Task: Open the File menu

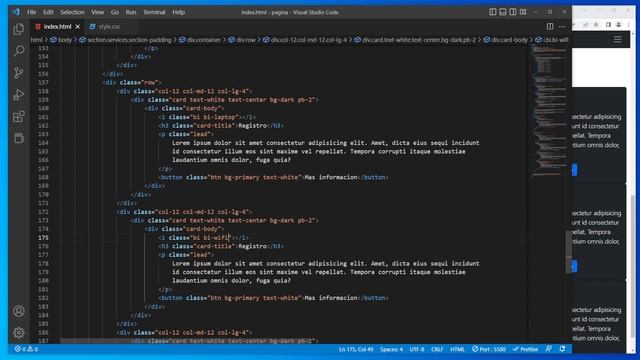Action: click(x=32, y=12)
